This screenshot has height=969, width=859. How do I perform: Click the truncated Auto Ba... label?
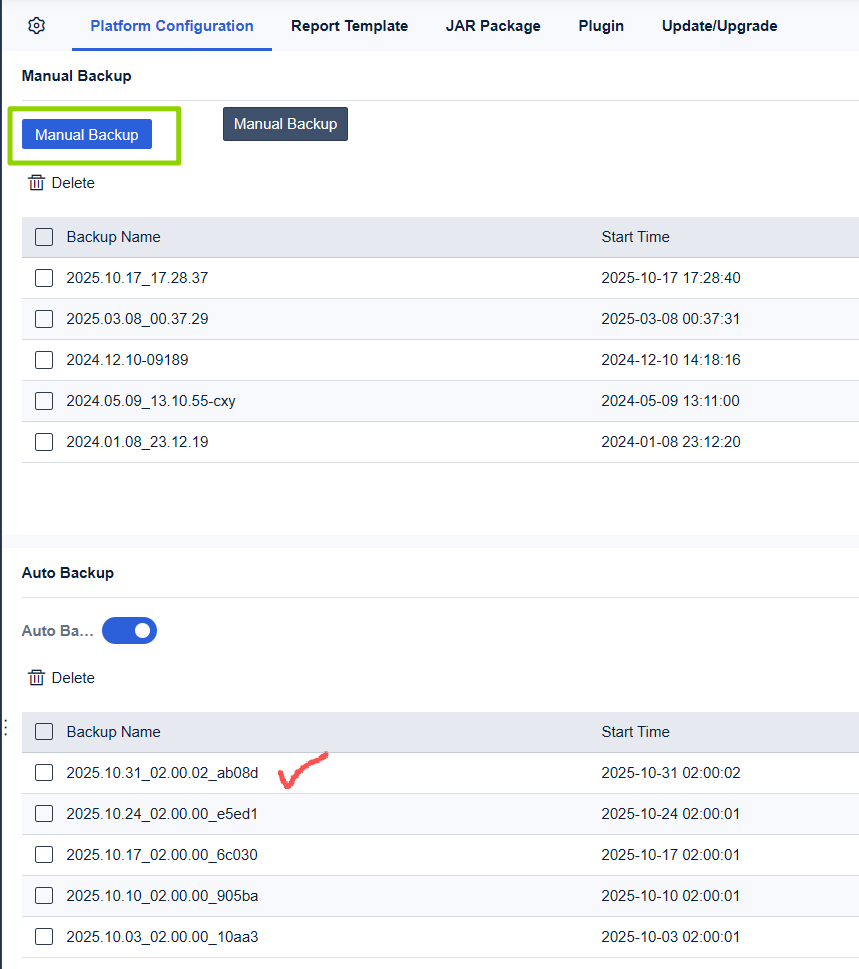coord(57,630)
